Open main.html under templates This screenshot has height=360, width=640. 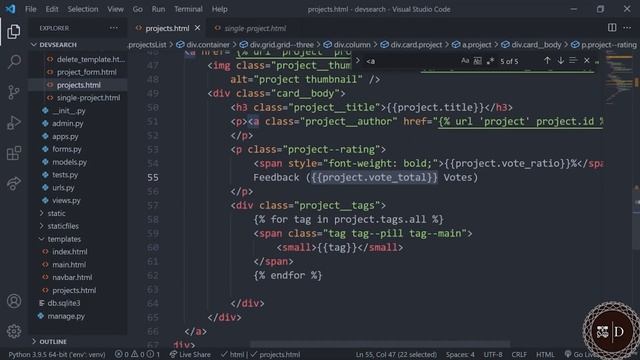point(69,264)
